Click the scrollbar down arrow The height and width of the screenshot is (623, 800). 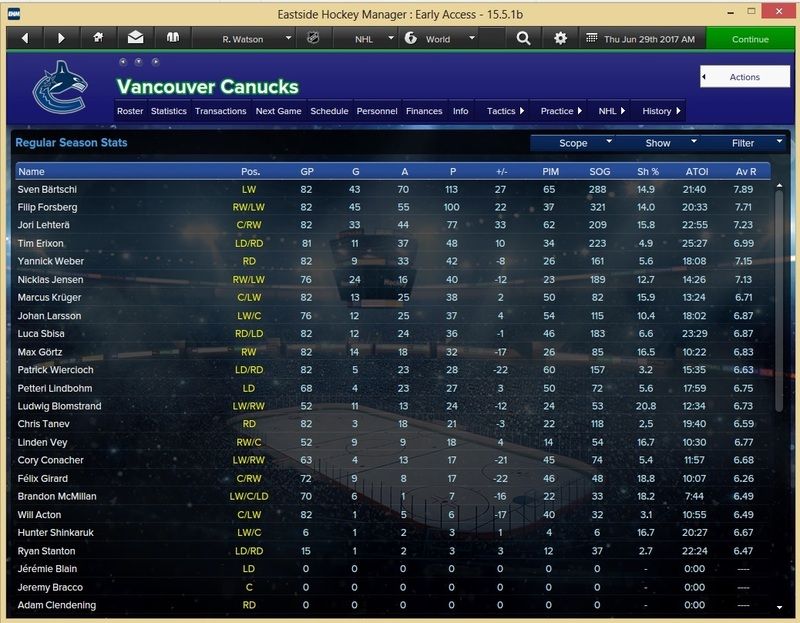pyautogui.click(x=779, y=607)
